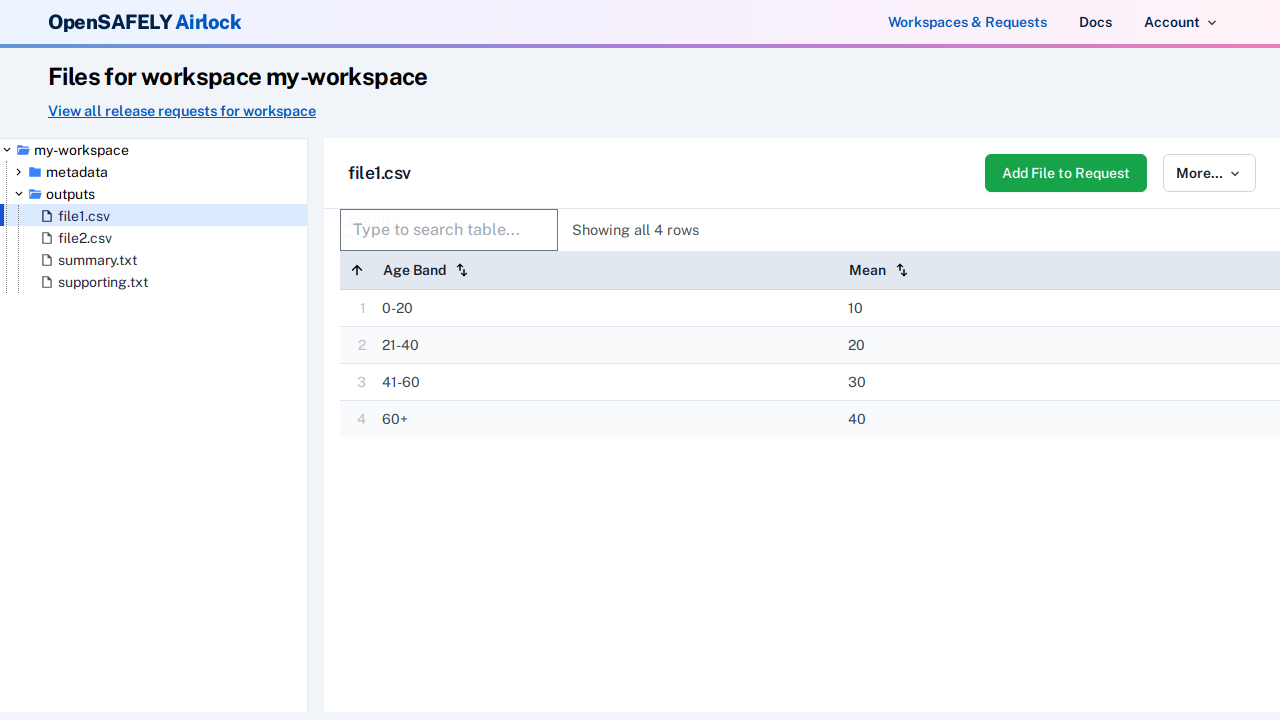Go to Workspaces & Requests
Viewport: 1280px width, 720px height.
click(967, 22)
